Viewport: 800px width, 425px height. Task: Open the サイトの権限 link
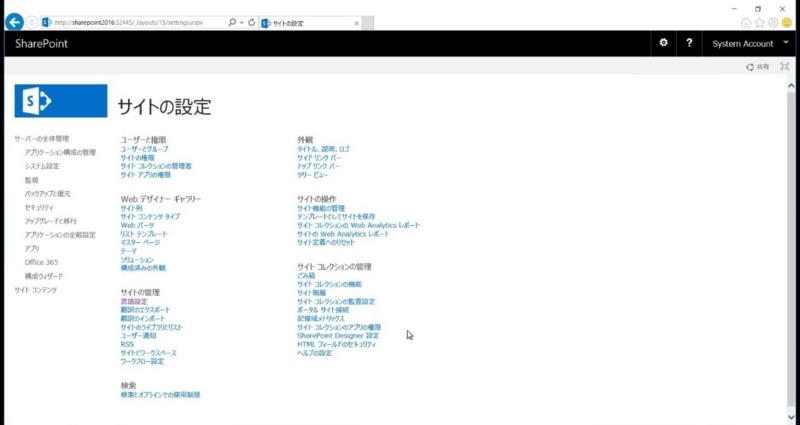tap(137, 158)
